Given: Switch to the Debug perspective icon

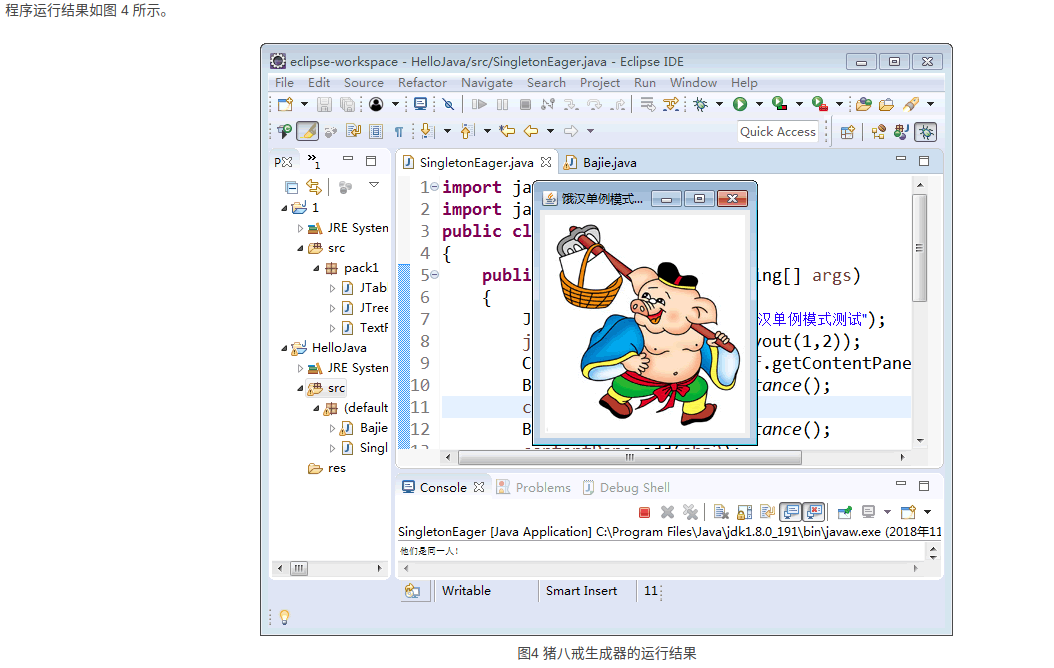Looking at the screenshot, I should tap(926, 132).
